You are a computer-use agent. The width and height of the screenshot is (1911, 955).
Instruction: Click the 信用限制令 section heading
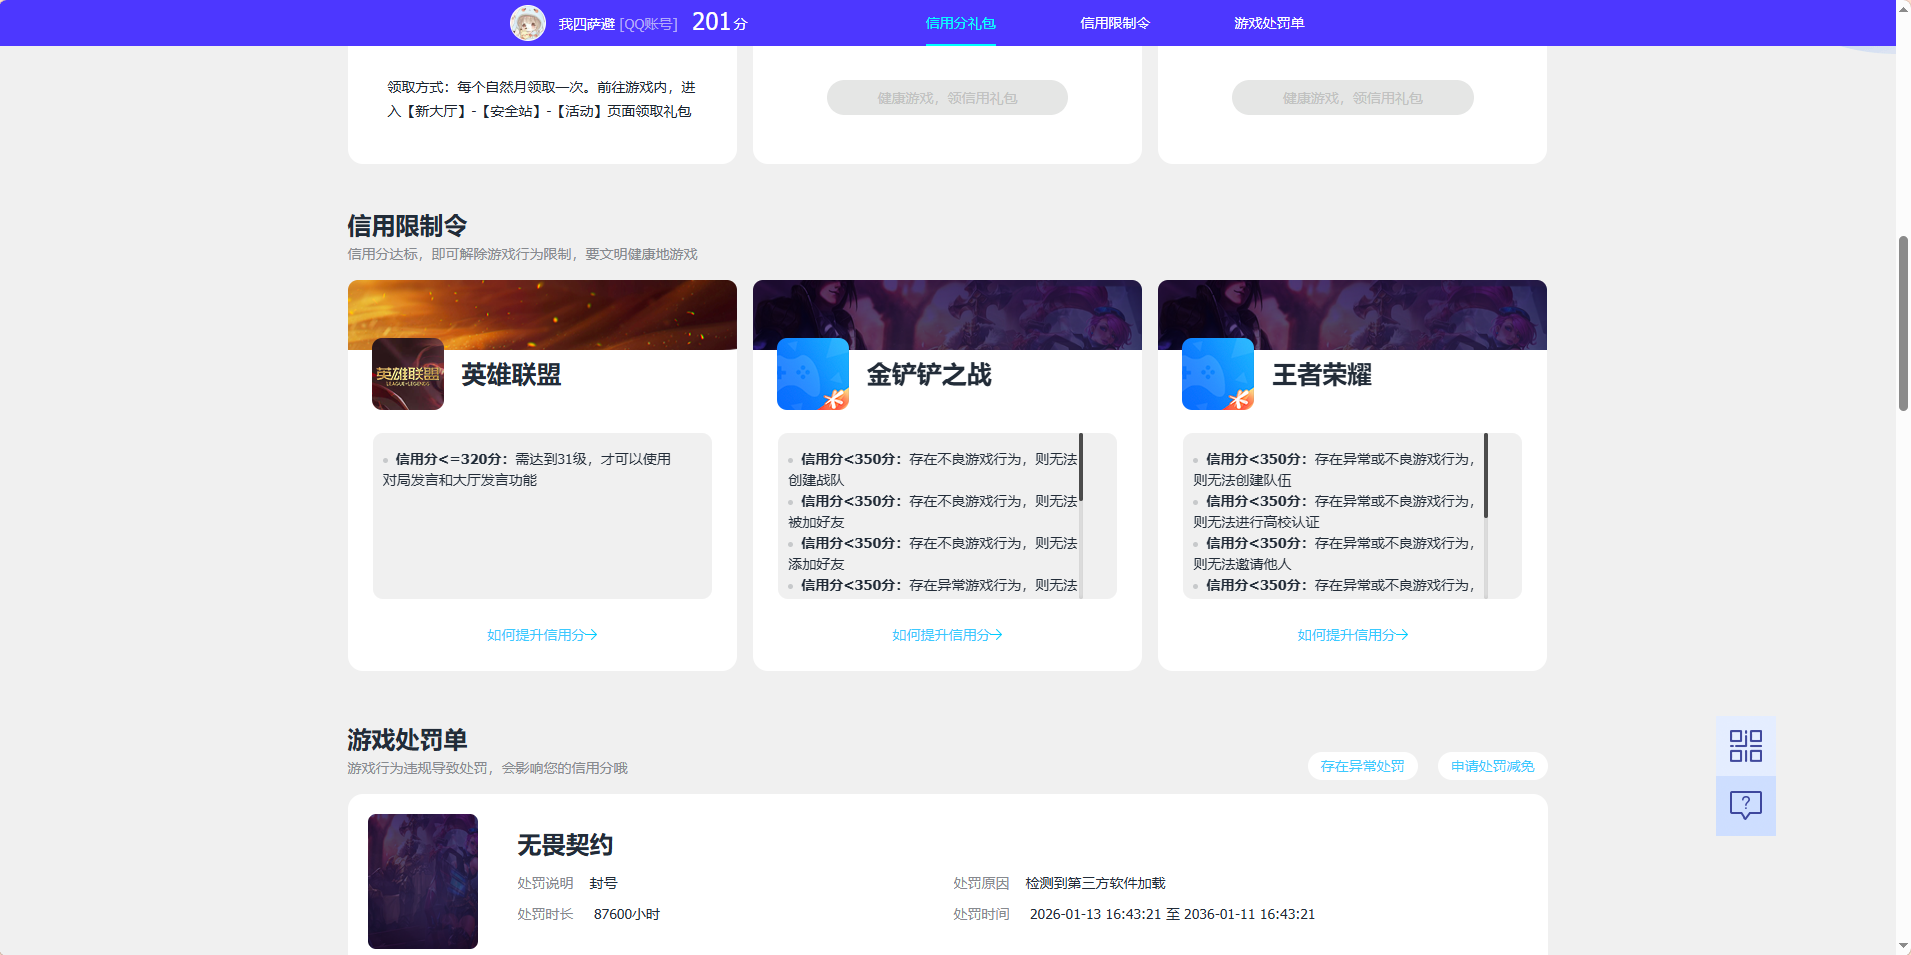407,226
